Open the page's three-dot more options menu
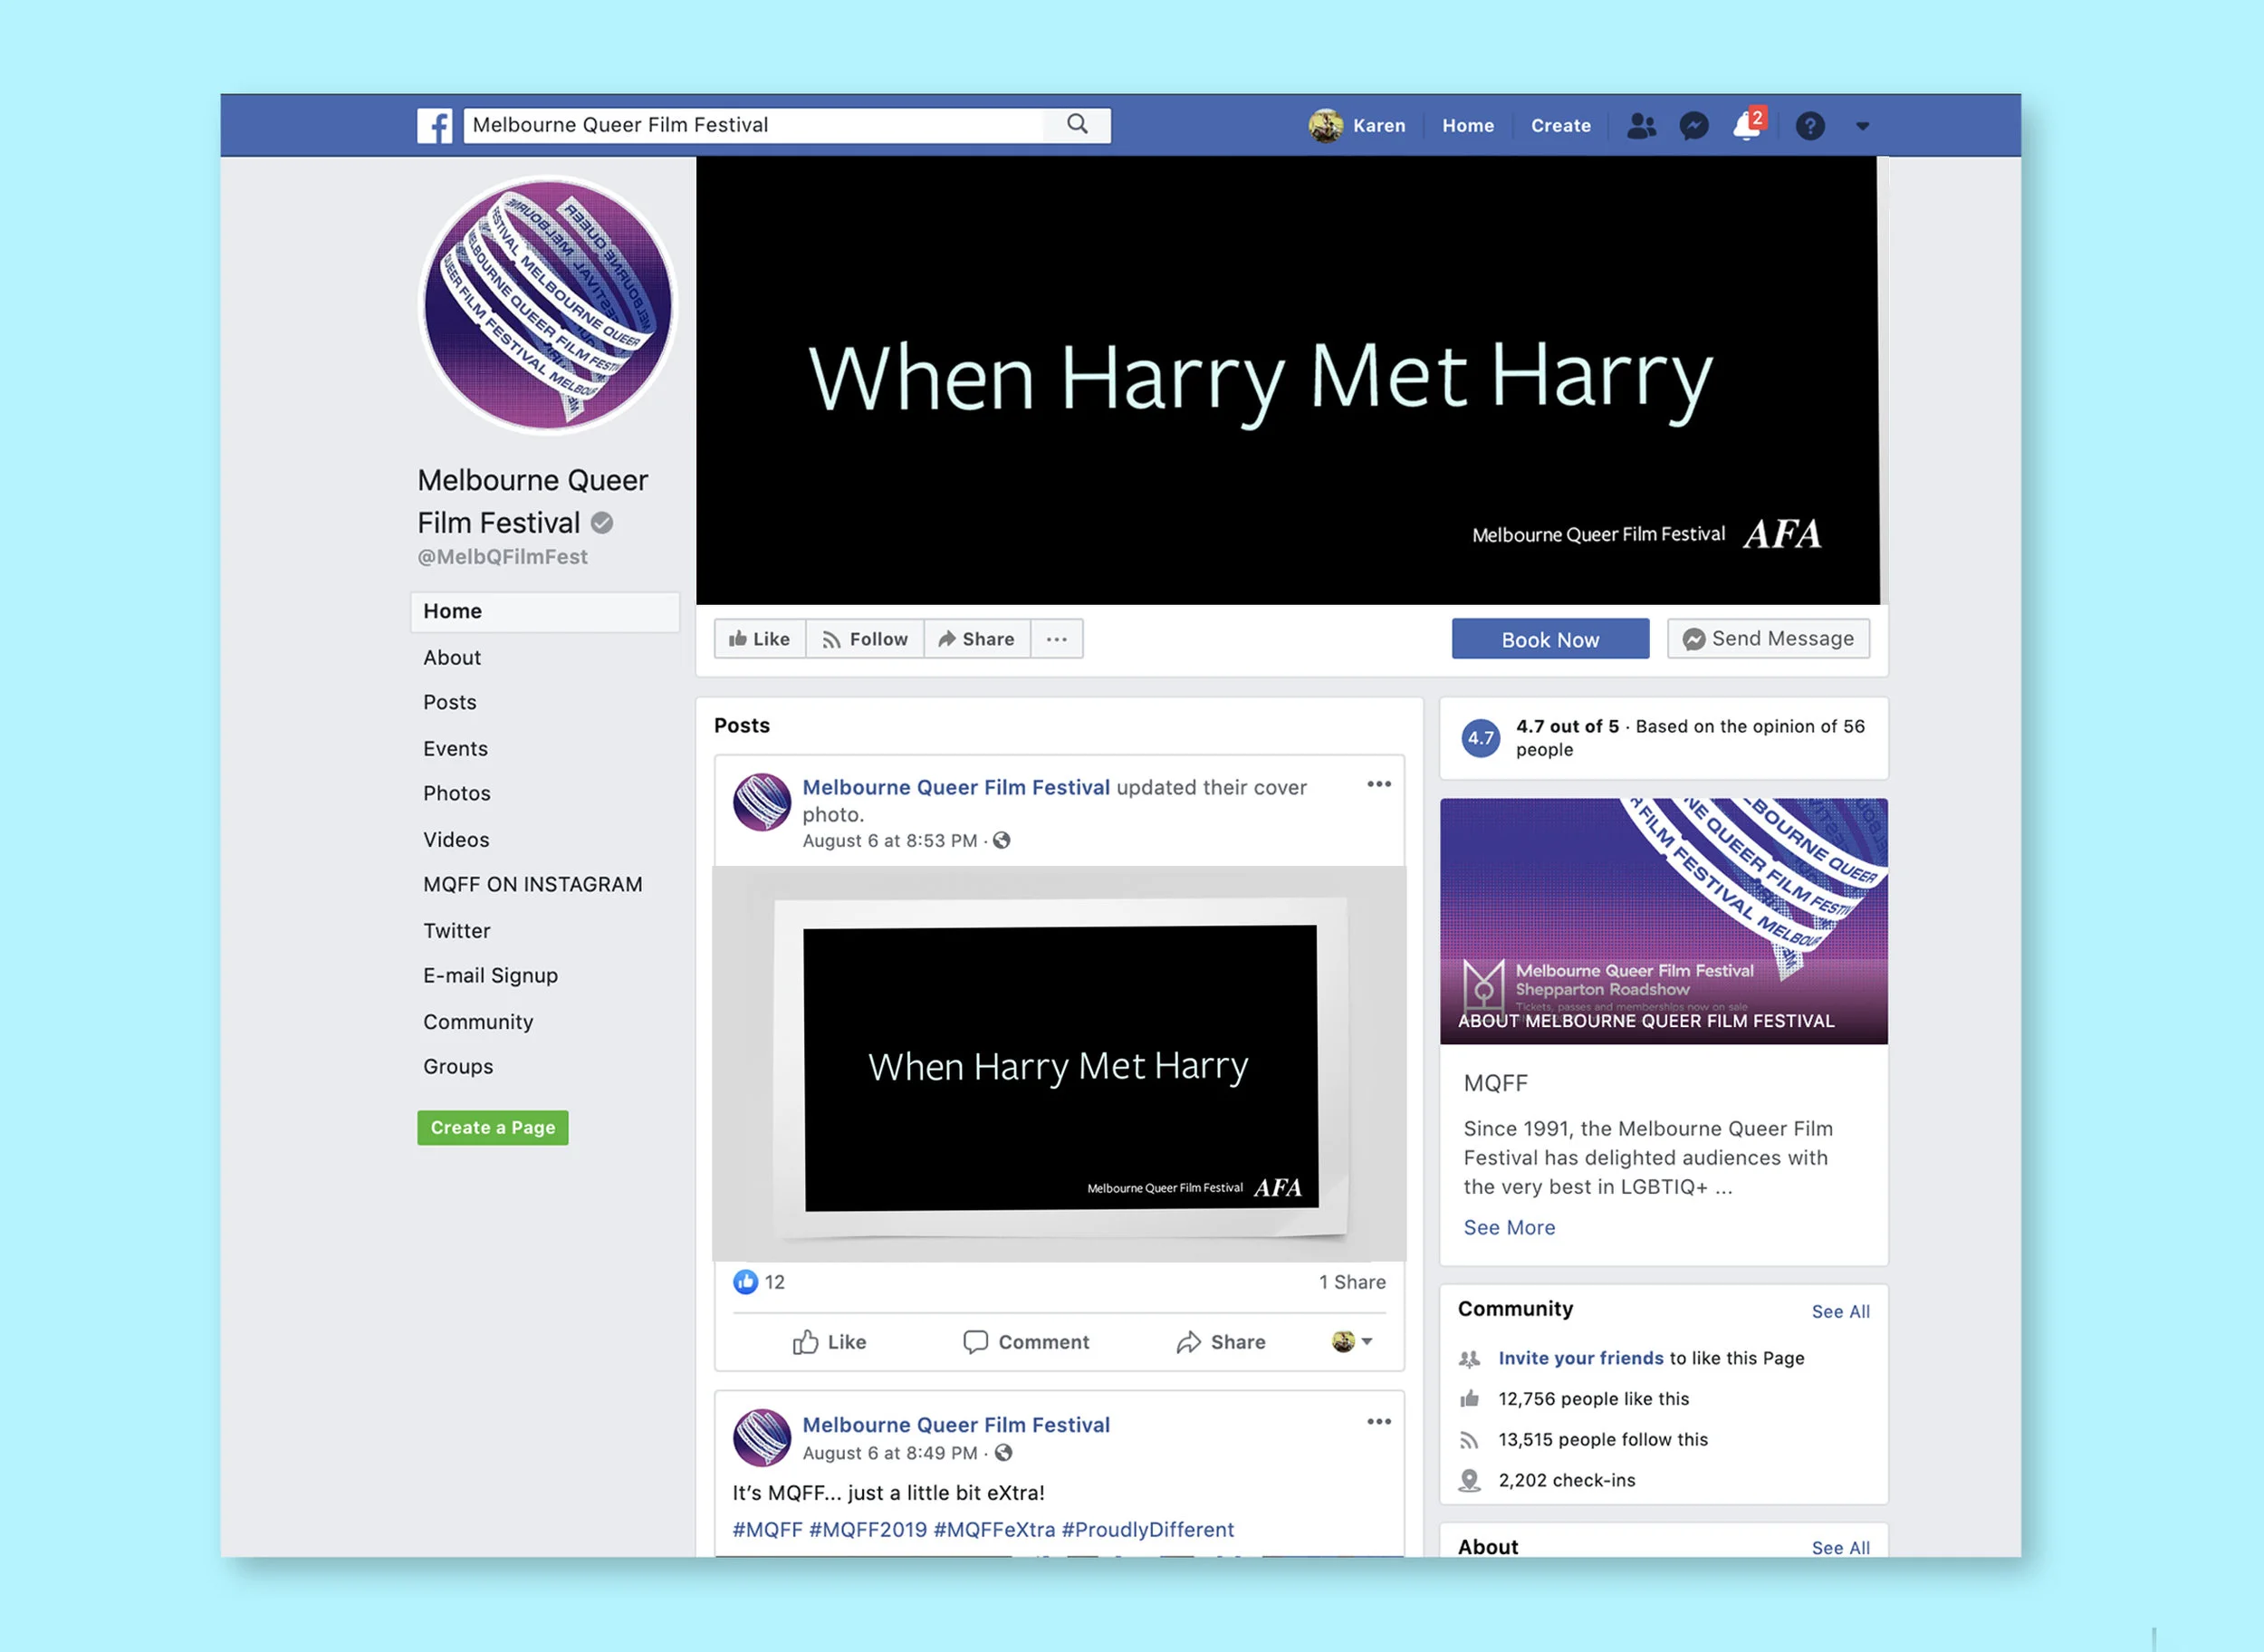The image size is (2264, 1652). (1056, 639)
